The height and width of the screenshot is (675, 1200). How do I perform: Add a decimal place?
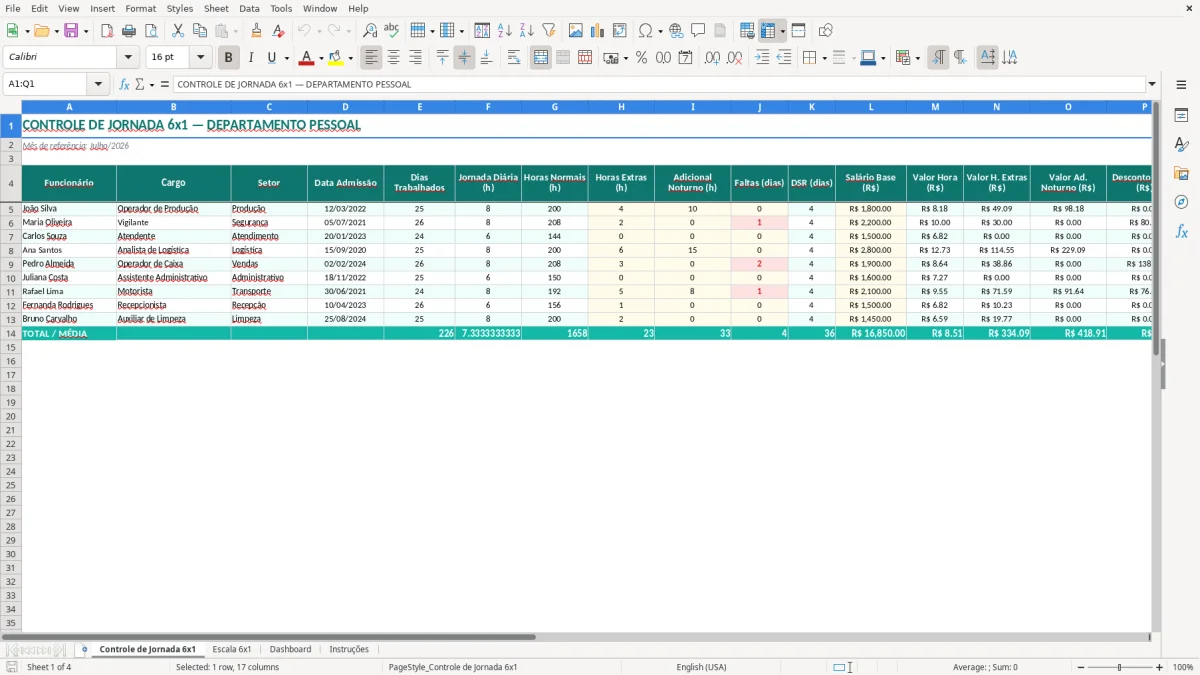point(712,58)
